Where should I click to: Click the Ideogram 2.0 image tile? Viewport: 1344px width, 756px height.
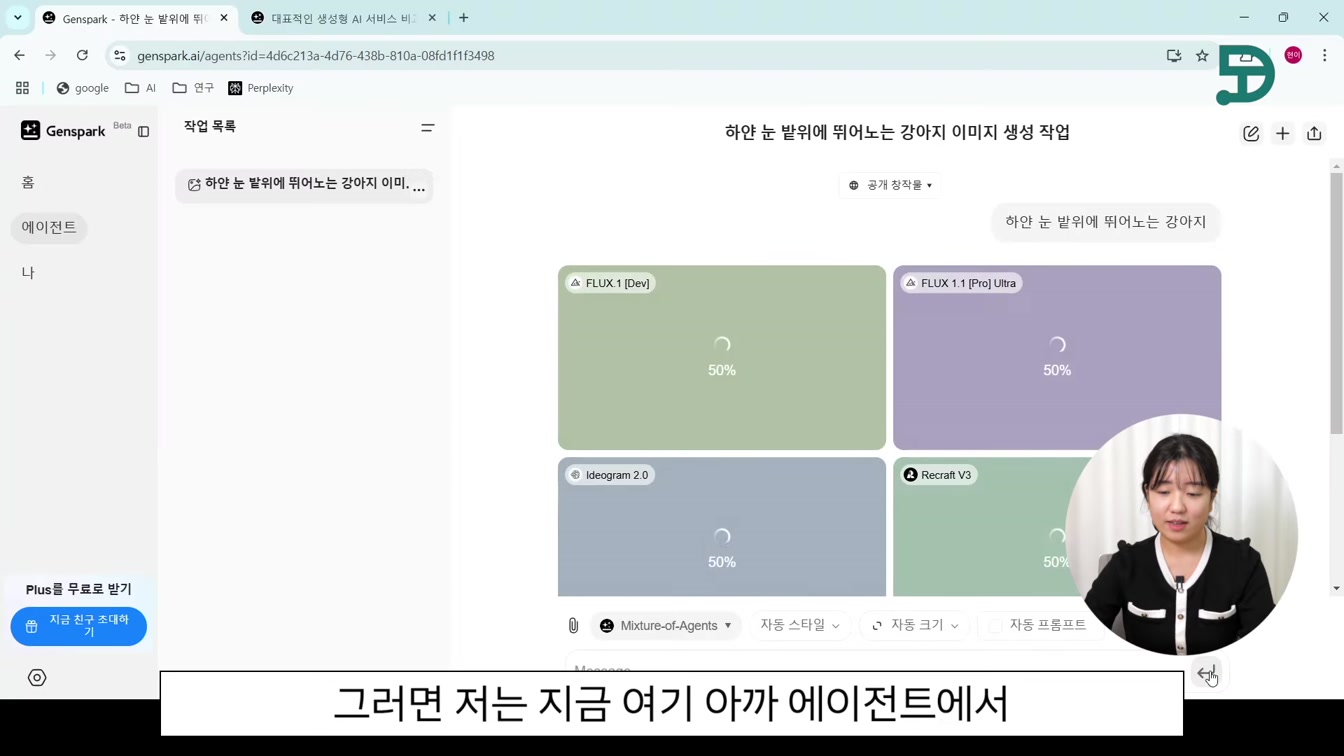tap(722, 527)
